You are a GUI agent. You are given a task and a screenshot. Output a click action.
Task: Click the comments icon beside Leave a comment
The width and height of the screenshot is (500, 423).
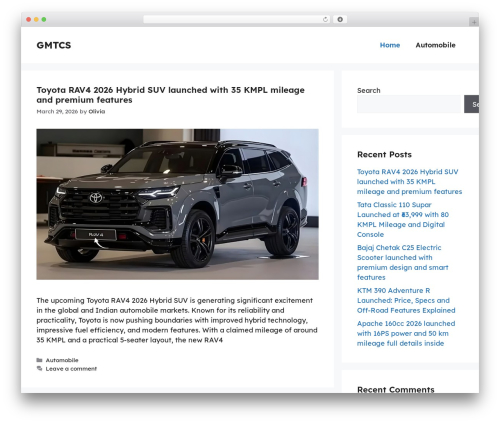click(39, 369)
